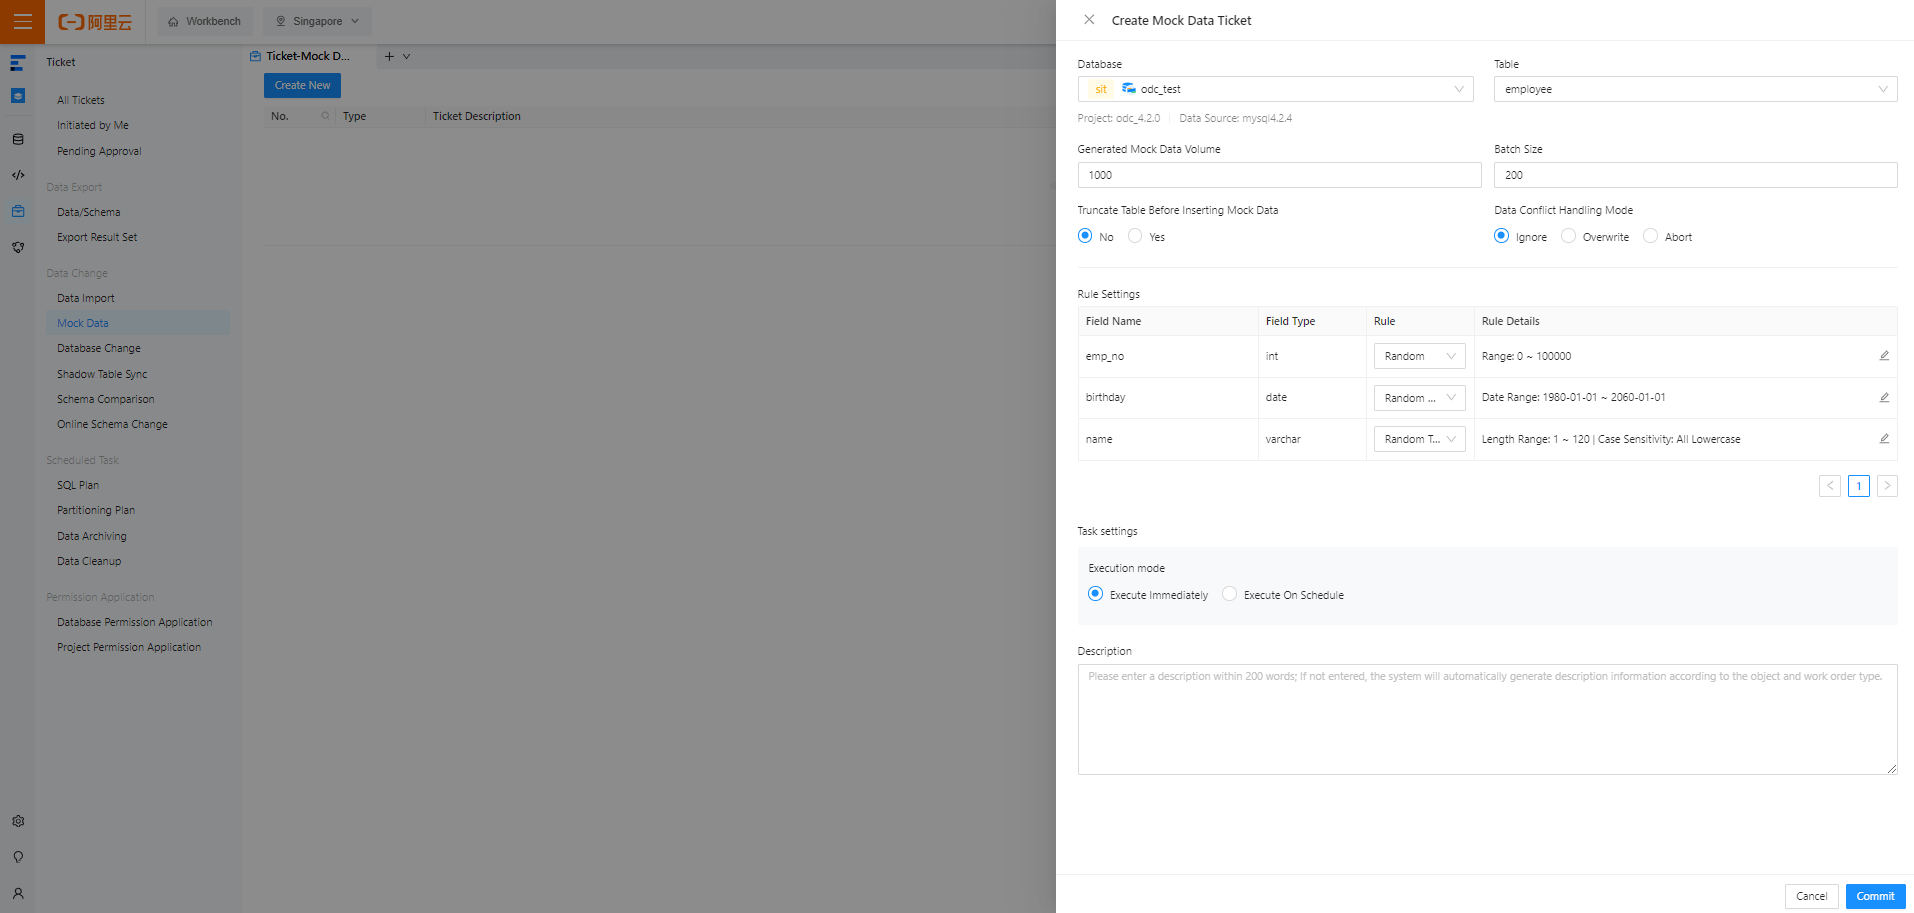Select Mock Data in the sidebar
Screen dimensions: 1914x913
coord(138,323)
